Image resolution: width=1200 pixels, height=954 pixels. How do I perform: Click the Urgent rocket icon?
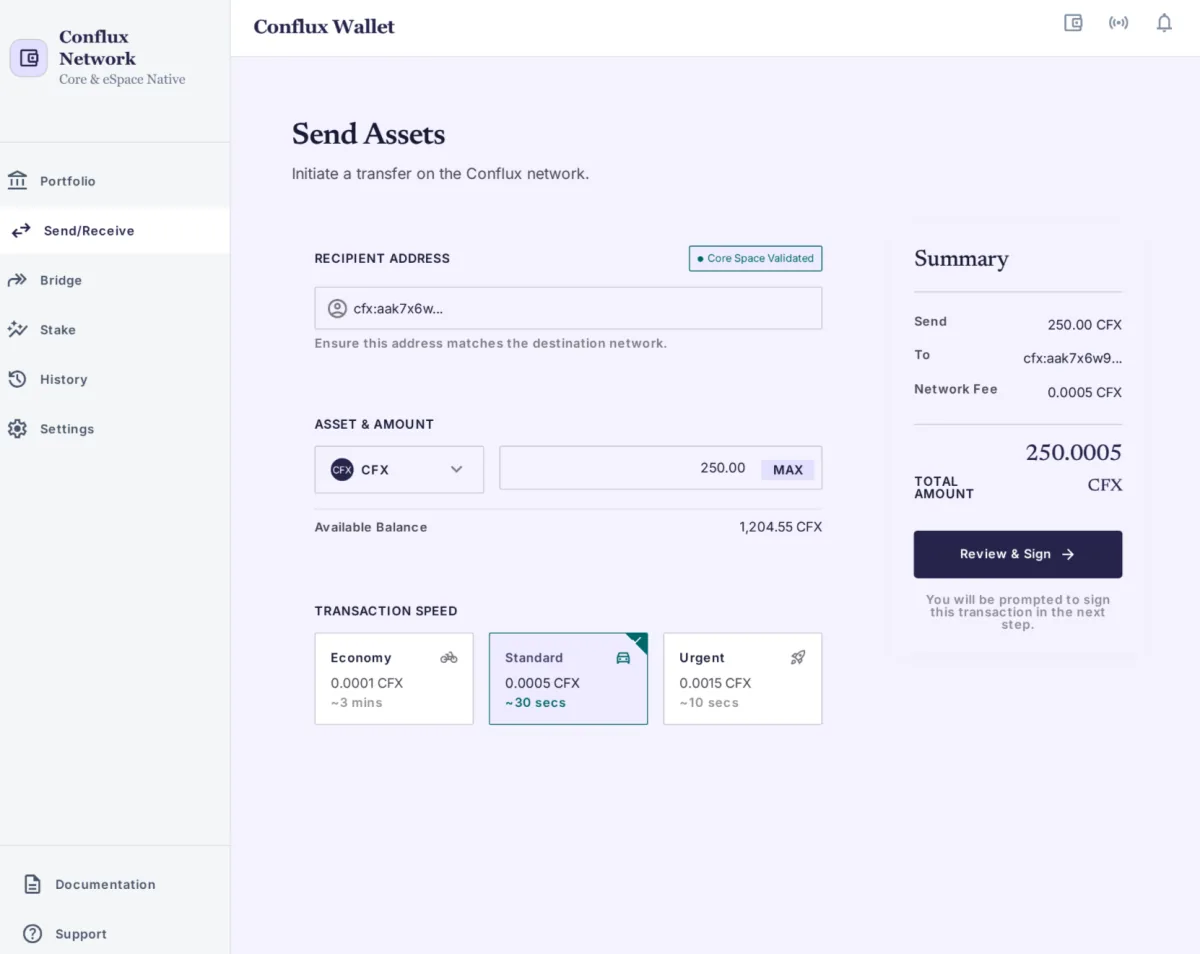click(x=797, y=658)
